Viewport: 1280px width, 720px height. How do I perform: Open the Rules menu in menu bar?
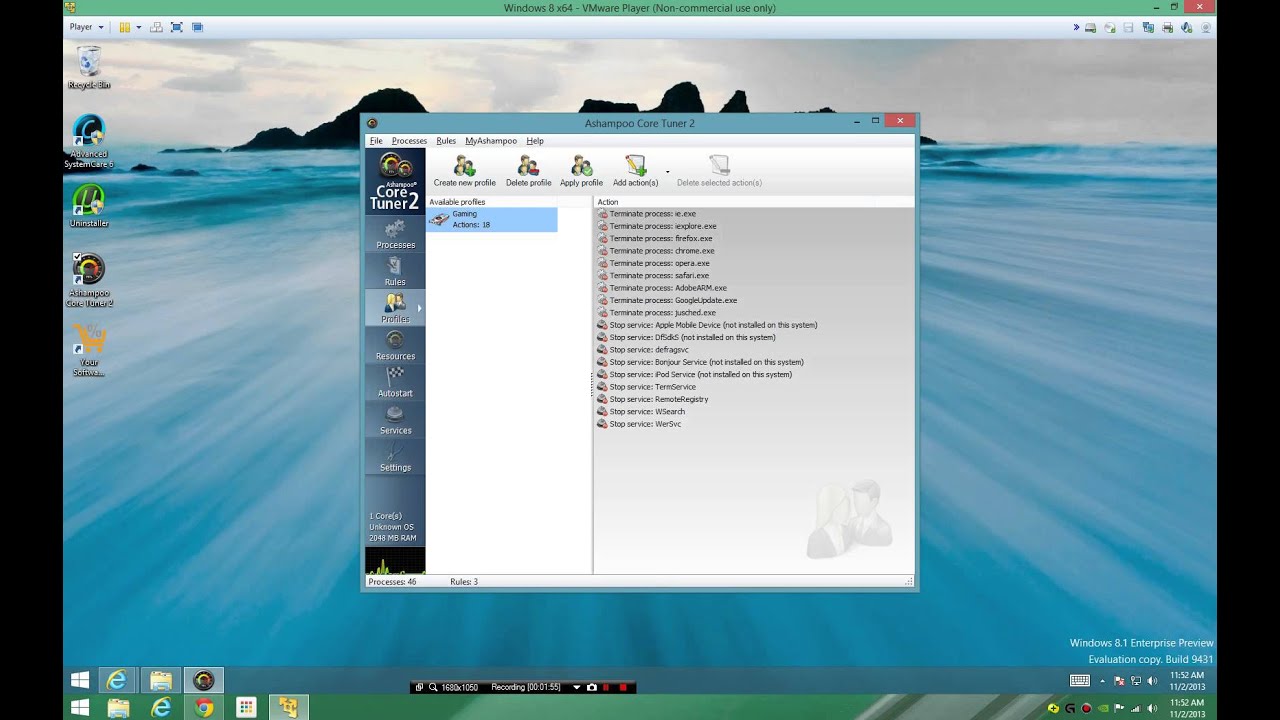tap(446, 141)
